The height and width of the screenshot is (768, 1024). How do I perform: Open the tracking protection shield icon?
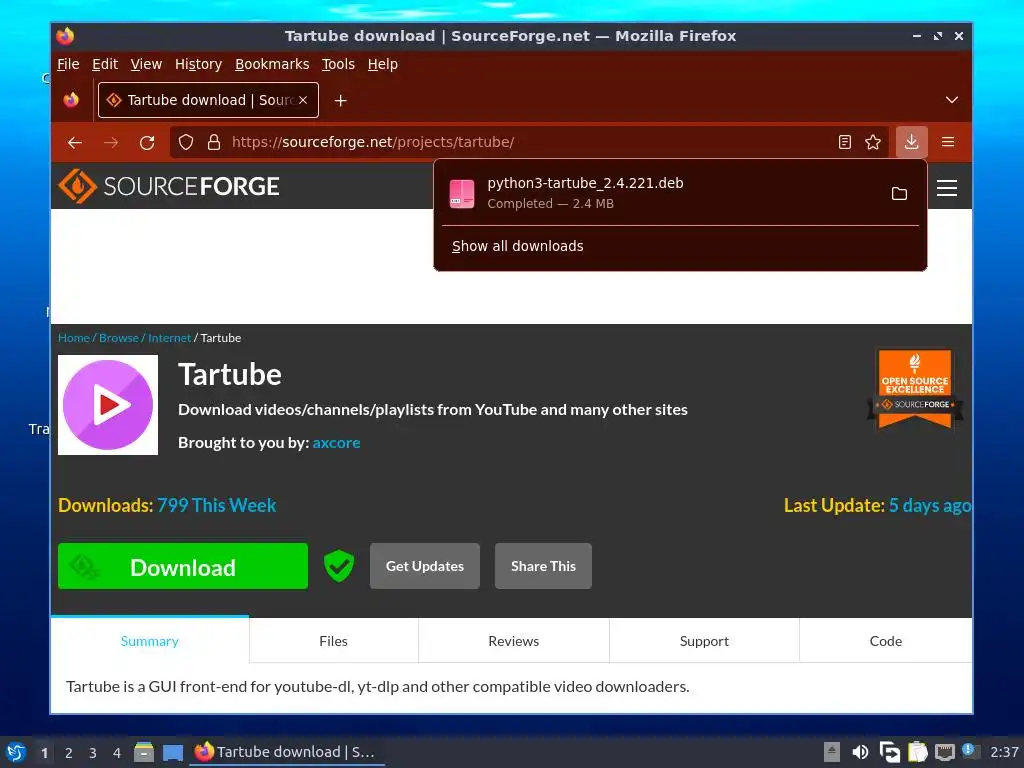click(x=186, y=142)
